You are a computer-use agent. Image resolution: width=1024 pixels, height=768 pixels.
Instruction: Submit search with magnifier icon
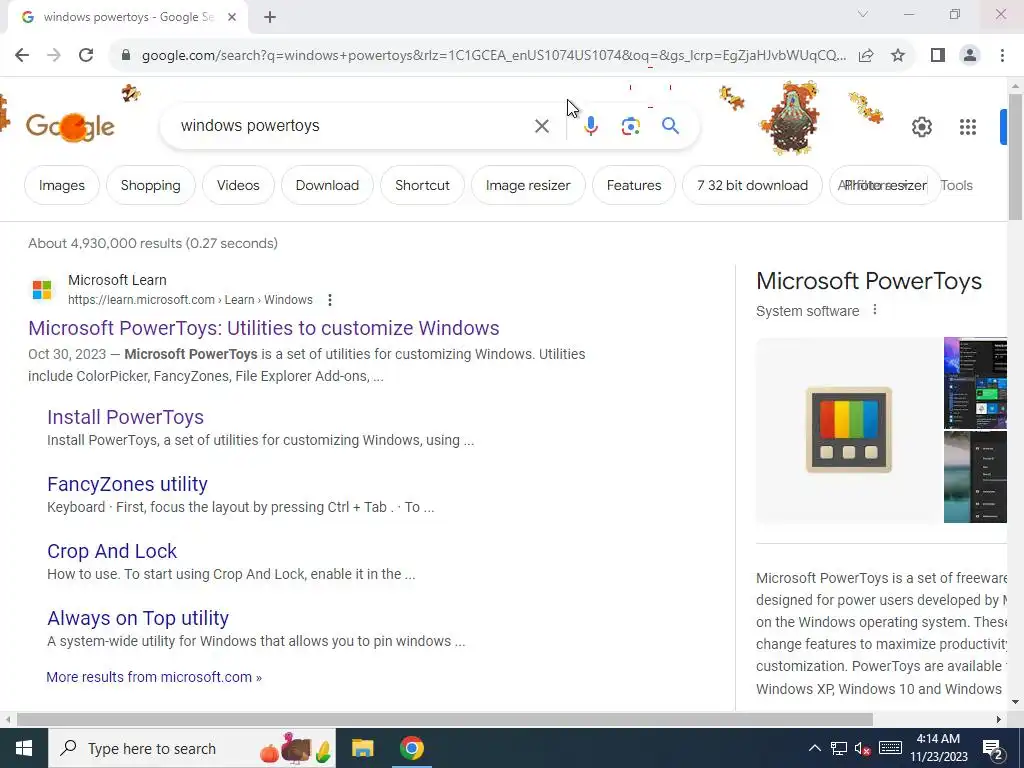pyautogui.click(x=670, y=125)
